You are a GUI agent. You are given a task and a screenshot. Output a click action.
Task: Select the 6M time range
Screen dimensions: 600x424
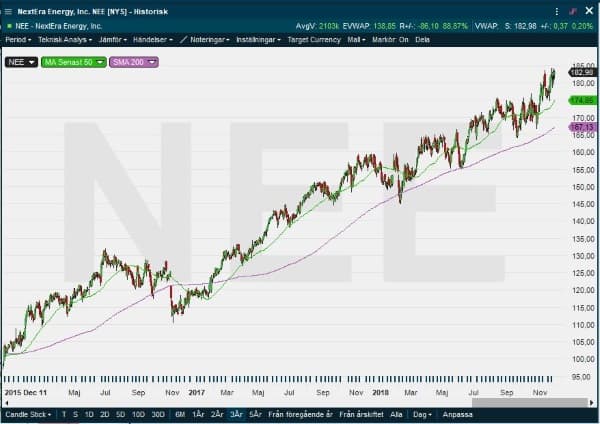pyautogui.click(x=180, y=414)
